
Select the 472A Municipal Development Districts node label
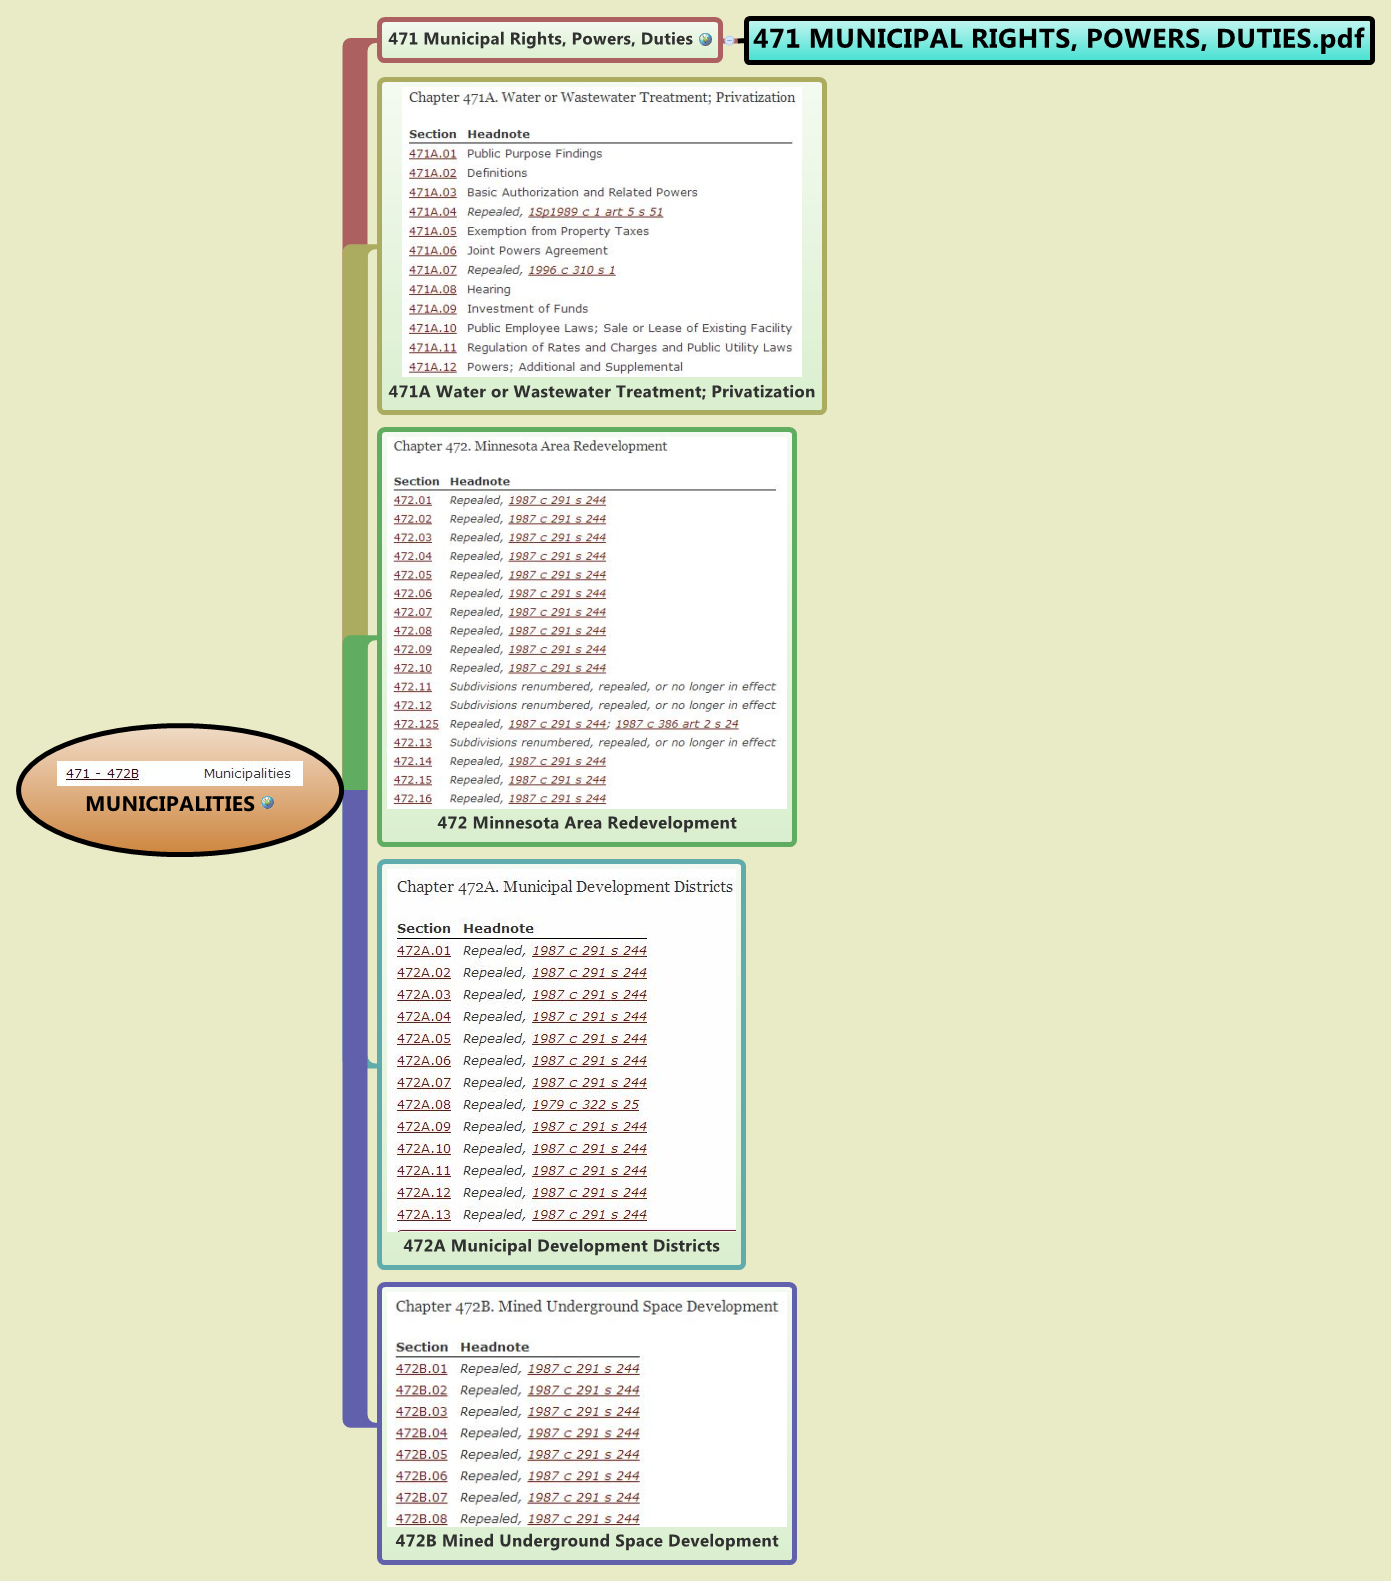pyautogui.click(x=561, y=1246)
